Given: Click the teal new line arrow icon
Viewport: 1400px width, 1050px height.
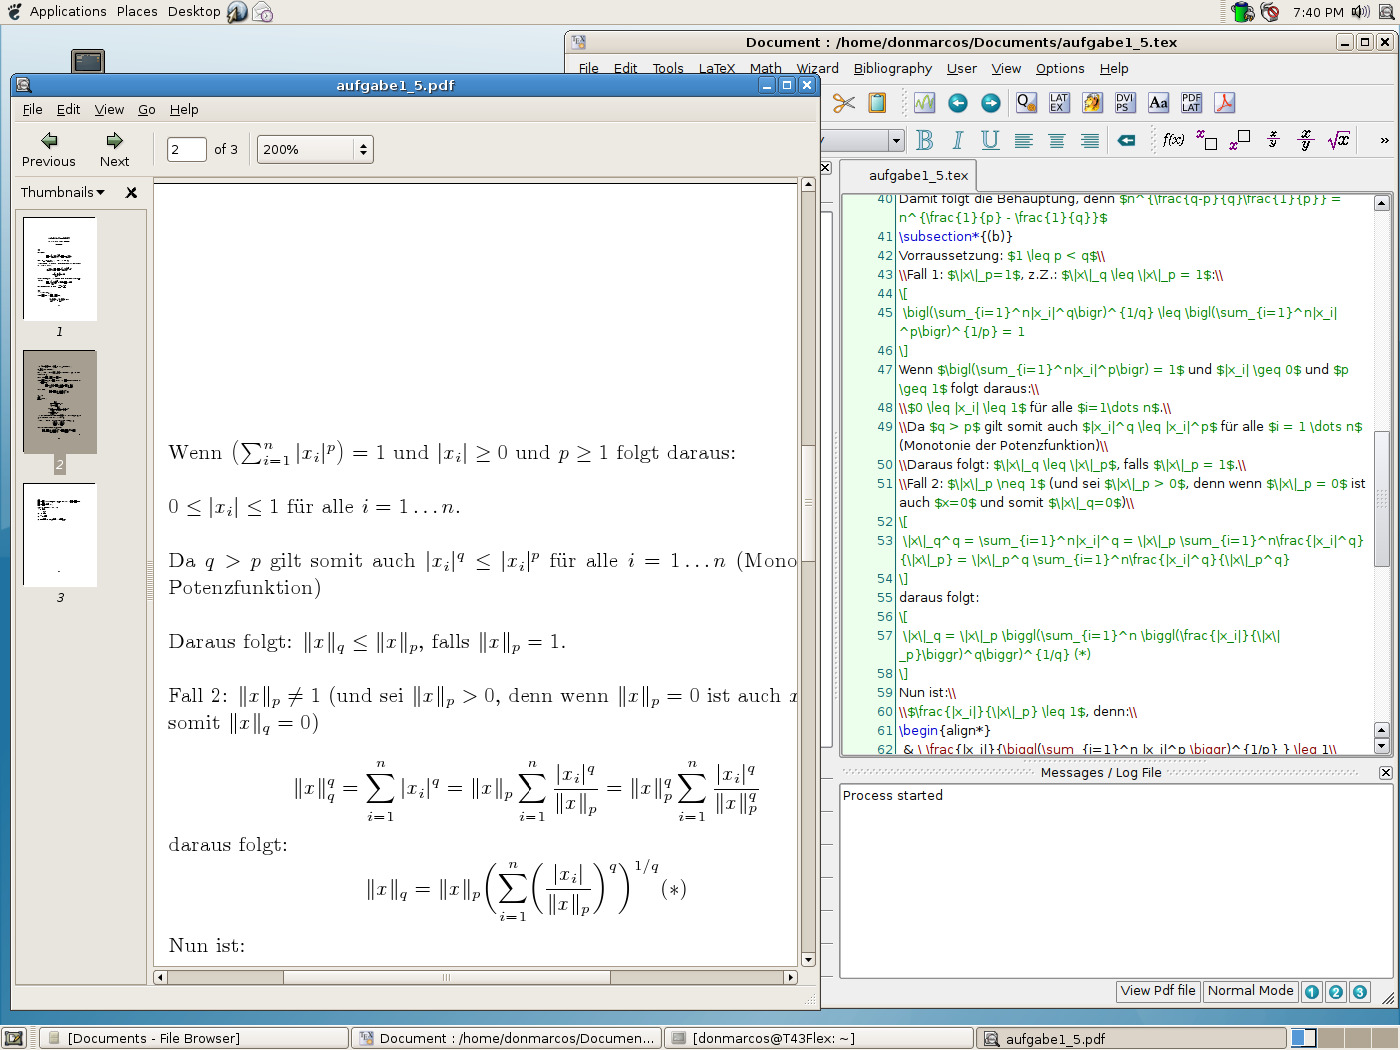Looking at the screenshot, I should 1126,141.
